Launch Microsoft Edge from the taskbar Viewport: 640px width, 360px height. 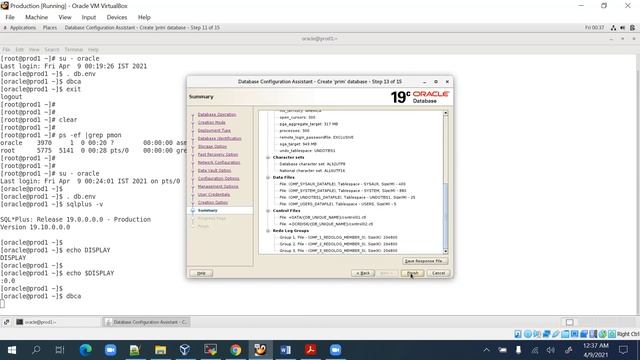point(85,350)
